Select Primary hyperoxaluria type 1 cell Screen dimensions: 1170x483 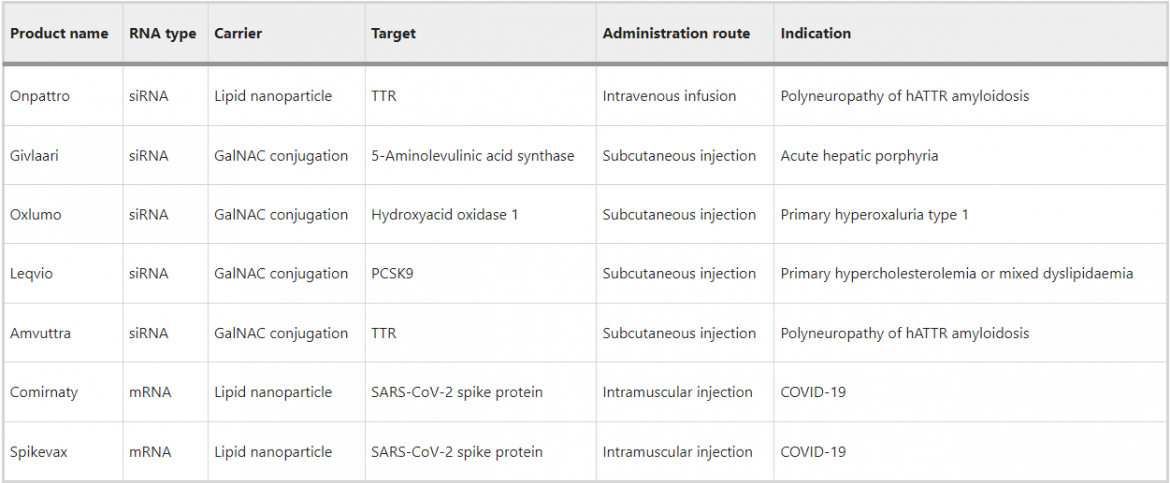pos(874,215)
